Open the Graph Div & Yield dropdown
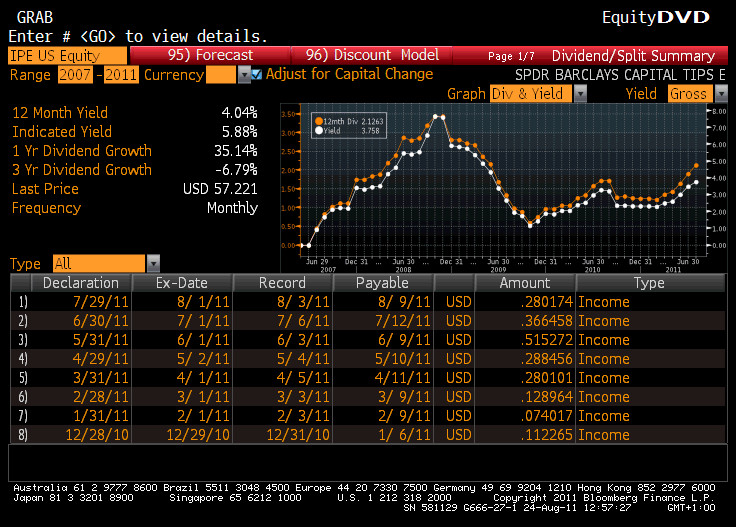736x527 pixels. [x=530, y=94]
